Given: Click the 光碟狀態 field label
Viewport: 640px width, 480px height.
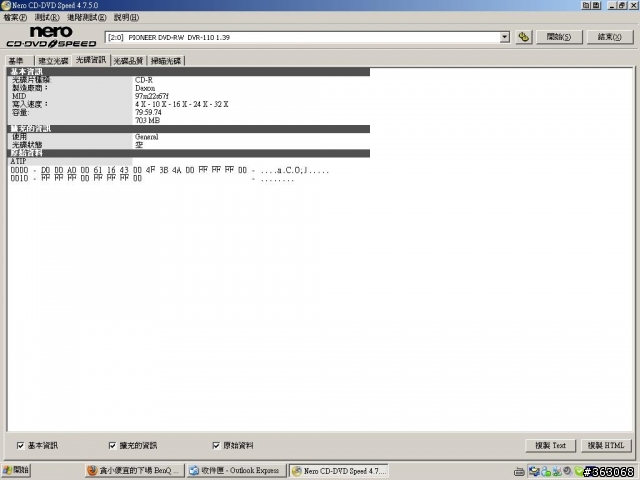Looking at the screenshot, I should point(27,145).
